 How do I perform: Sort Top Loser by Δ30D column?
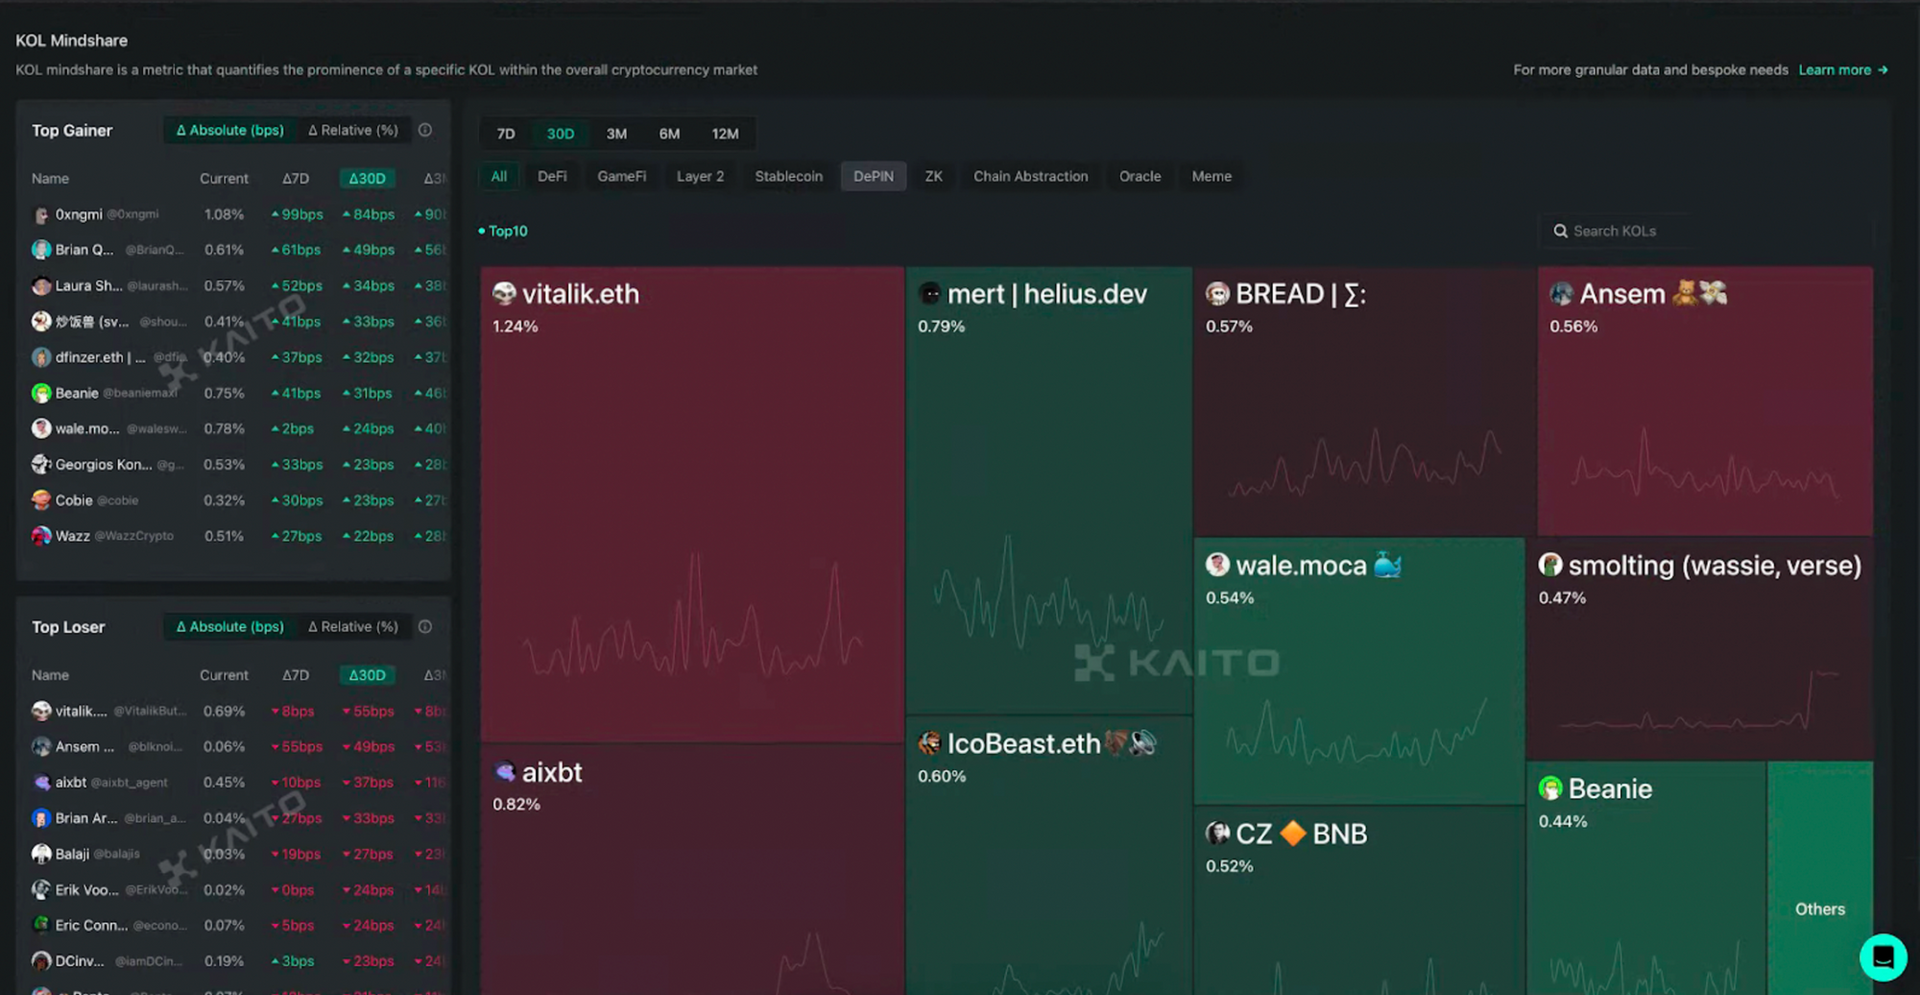367,675
